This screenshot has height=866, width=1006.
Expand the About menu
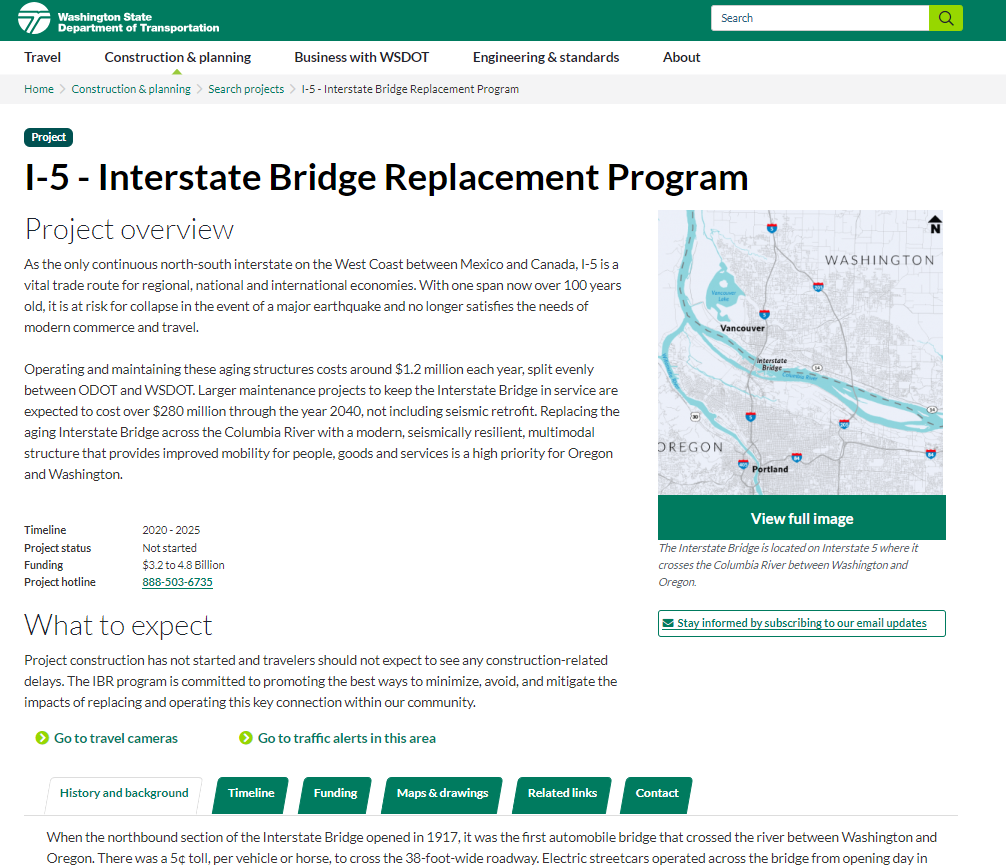coord(681,57)
